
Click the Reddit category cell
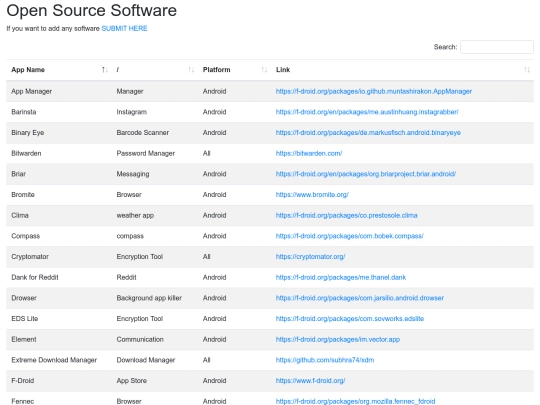click(x=126, y=277)
